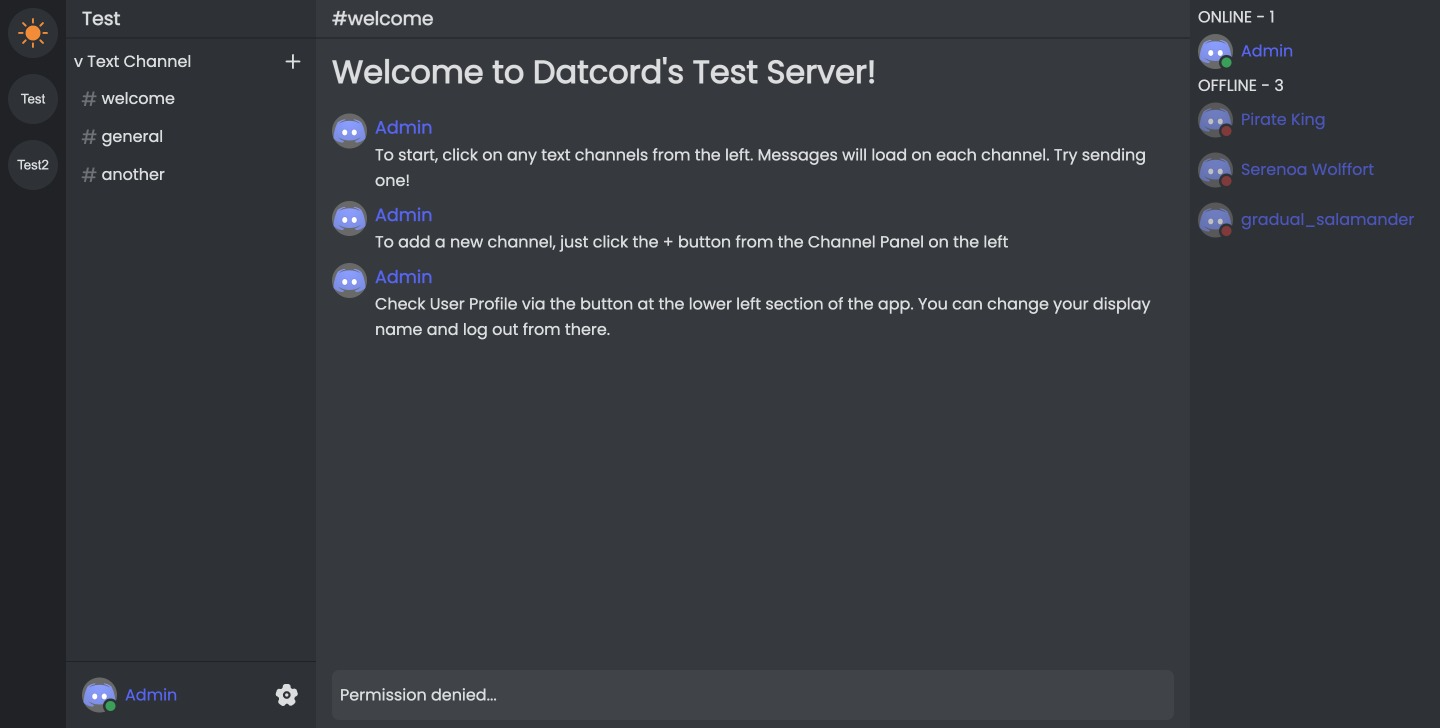Screen dimensions: 1440x728
Task: Click Admin's avatar in the first message
Action: coord(348,130)
